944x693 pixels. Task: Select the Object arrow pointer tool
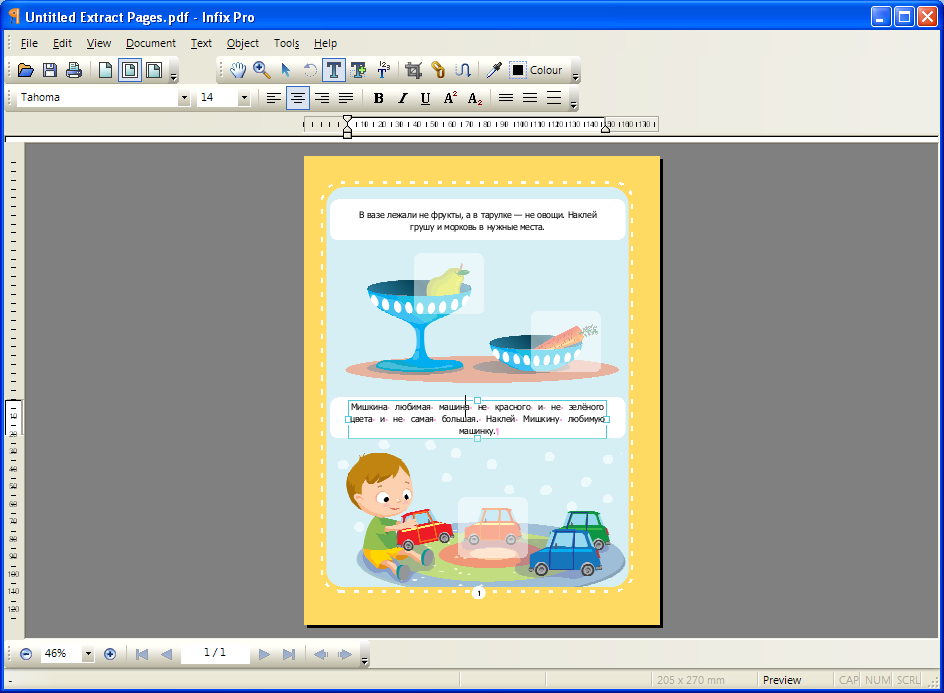[x=286, y=70]
